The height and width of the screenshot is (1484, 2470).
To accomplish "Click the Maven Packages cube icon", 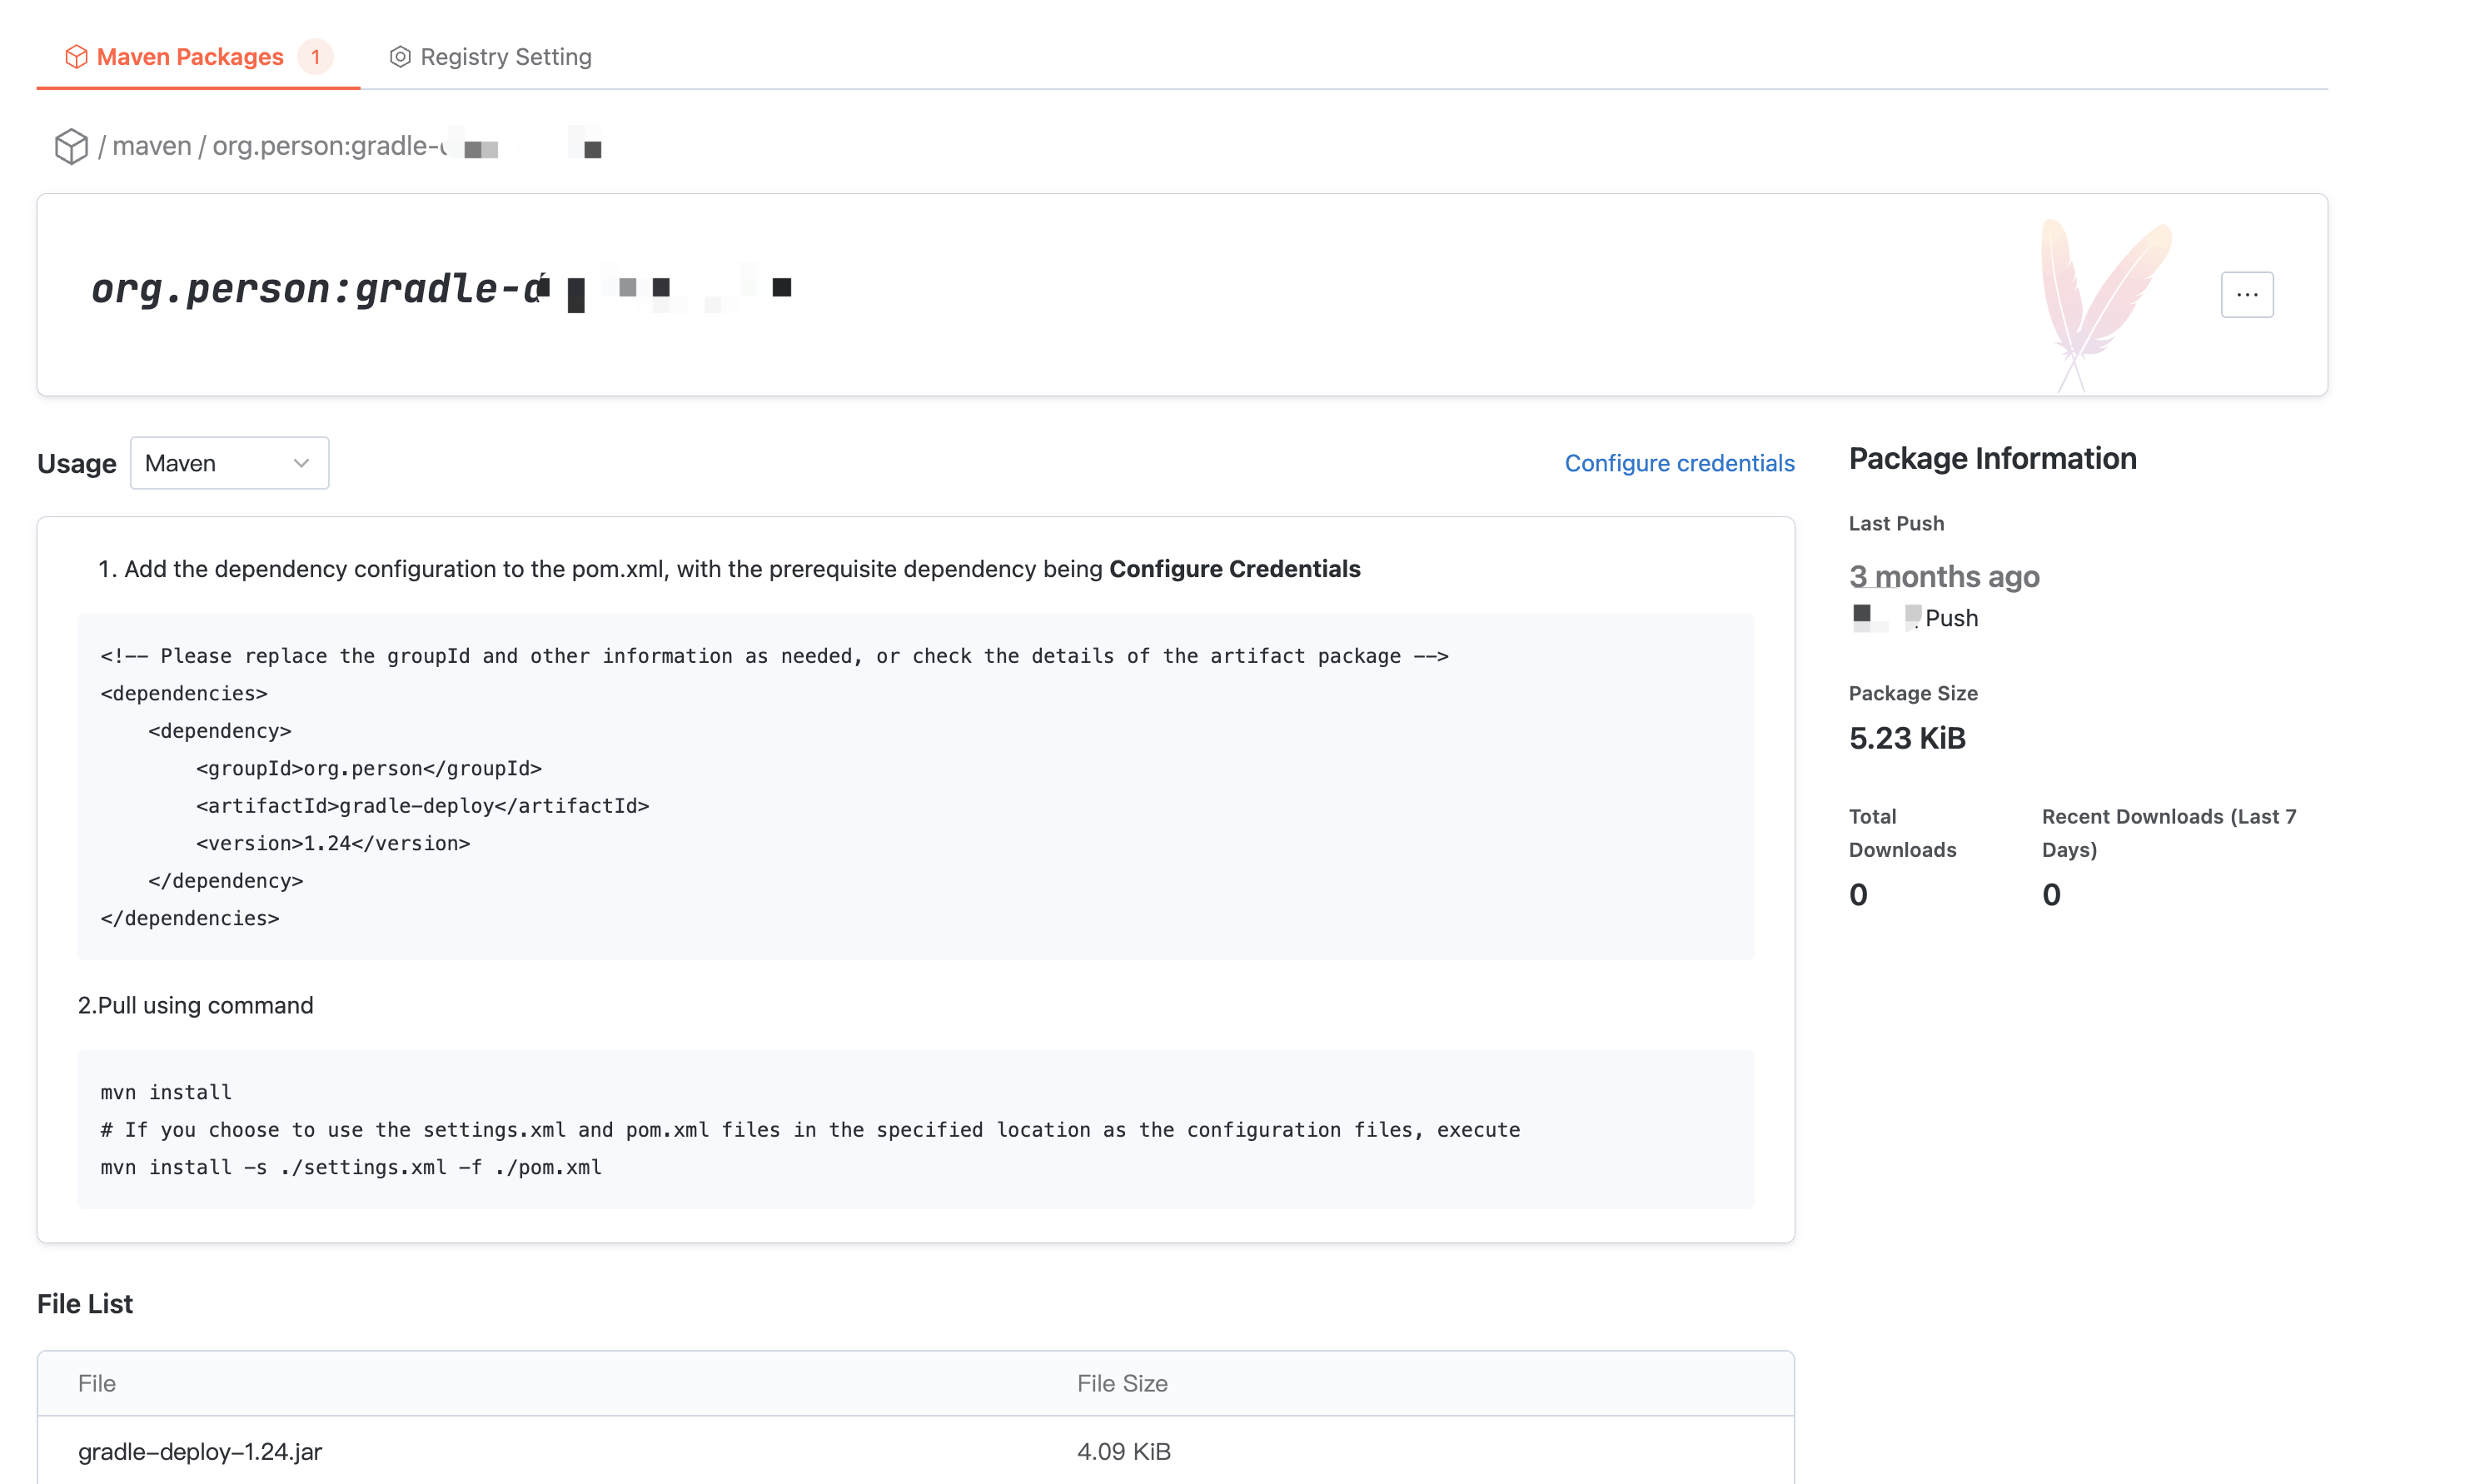I will (77, 57).
